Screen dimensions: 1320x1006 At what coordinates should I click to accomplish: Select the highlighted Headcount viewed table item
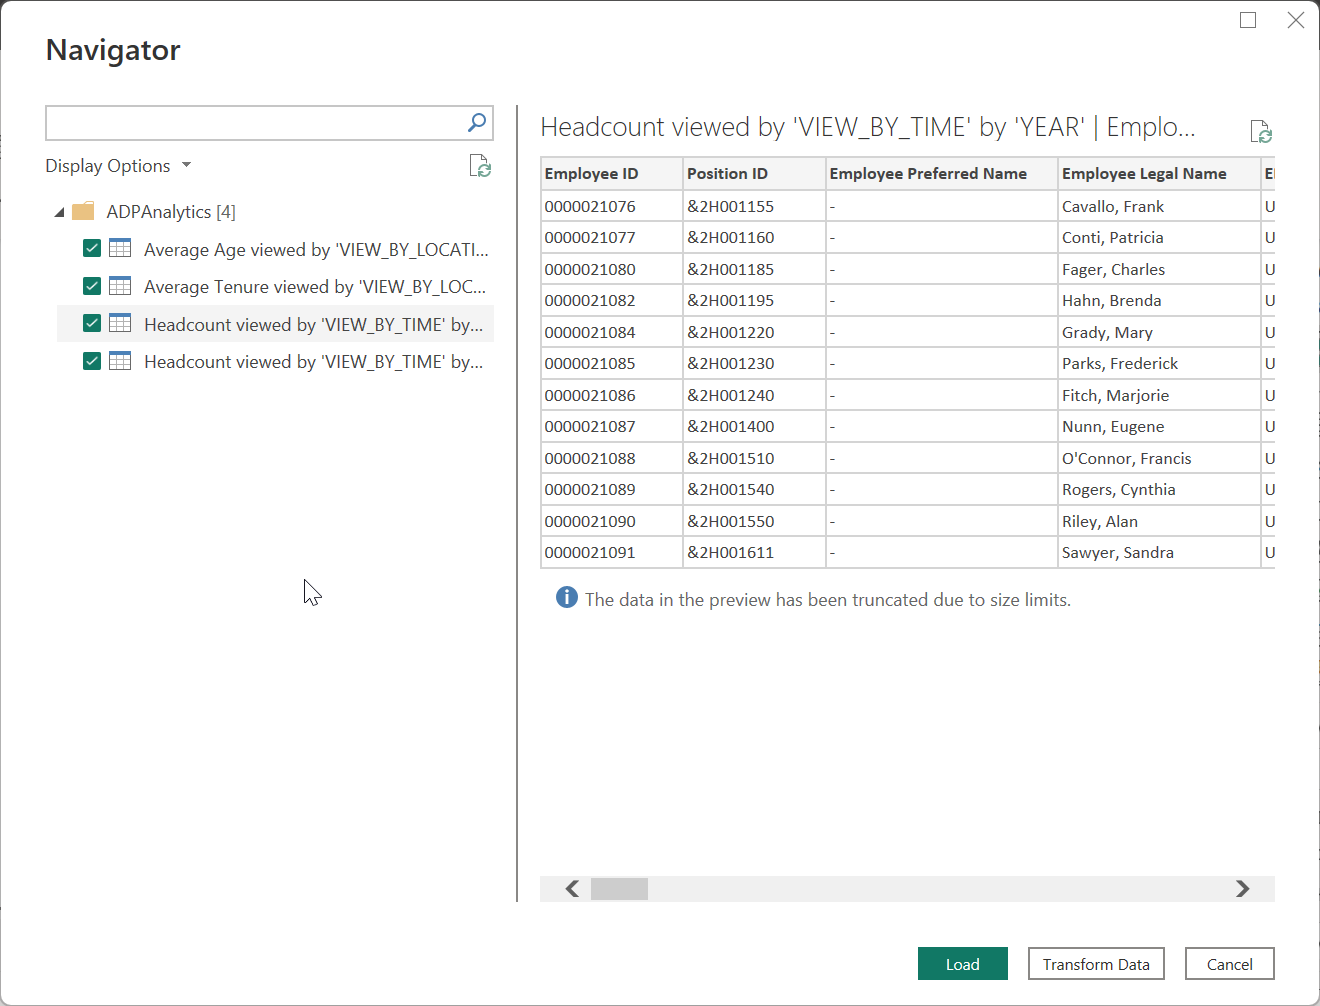312,324
